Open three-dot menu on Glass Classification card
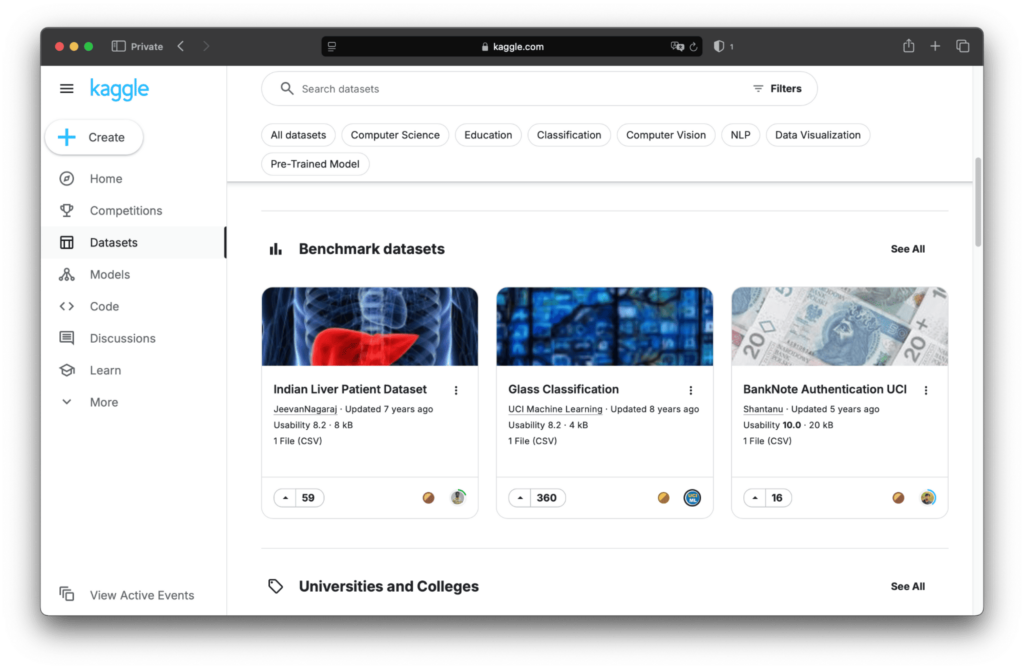 (x=690, y=390)
